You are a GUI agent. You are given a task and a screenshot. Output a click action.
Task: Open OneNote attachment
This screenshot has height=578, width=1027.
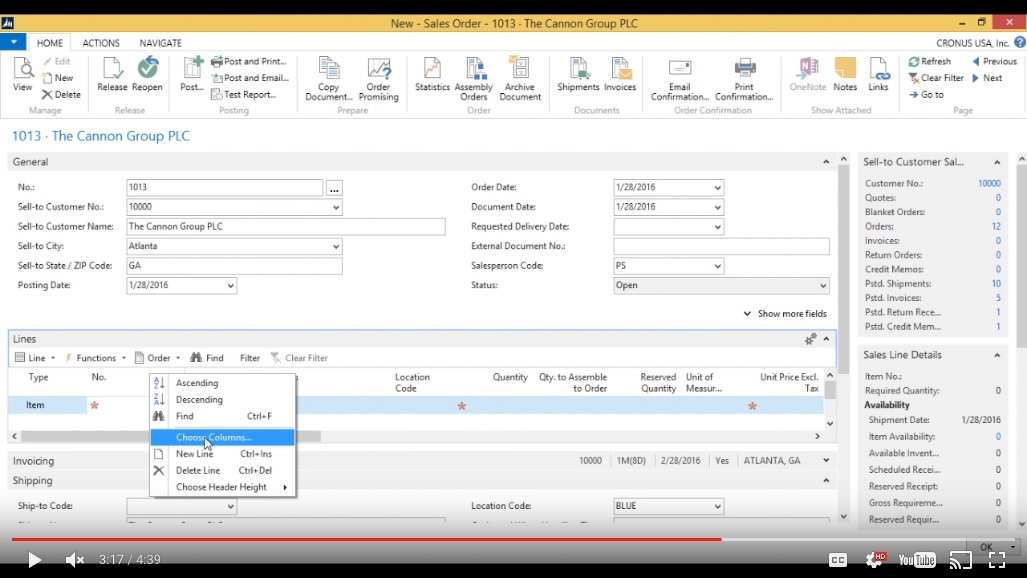808,74
